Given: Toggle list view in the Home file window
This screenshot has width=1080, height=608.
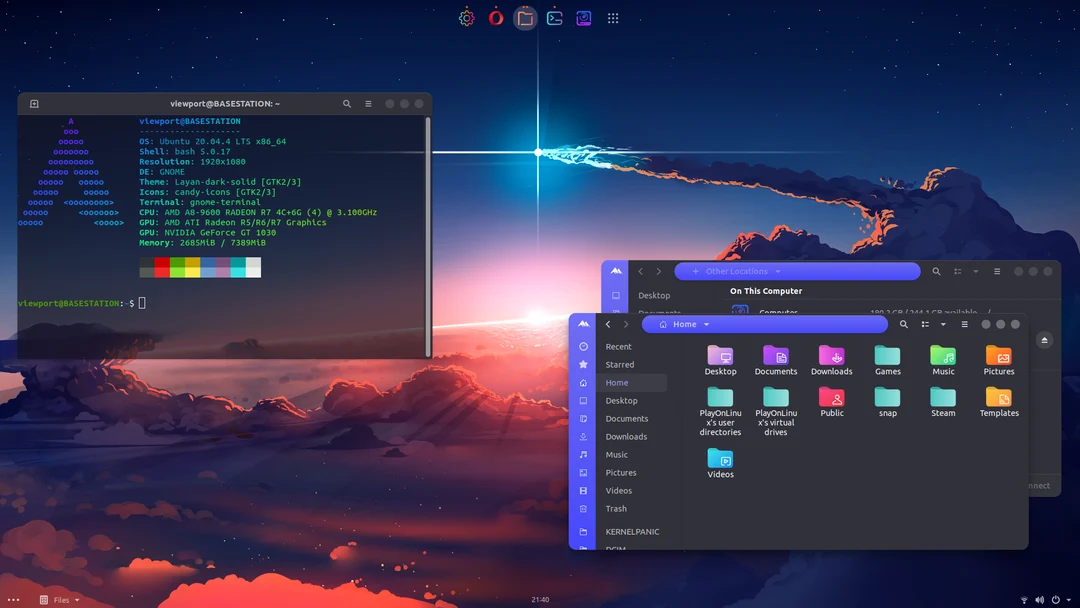Looking at the screenshot, I should pos(924,324).
